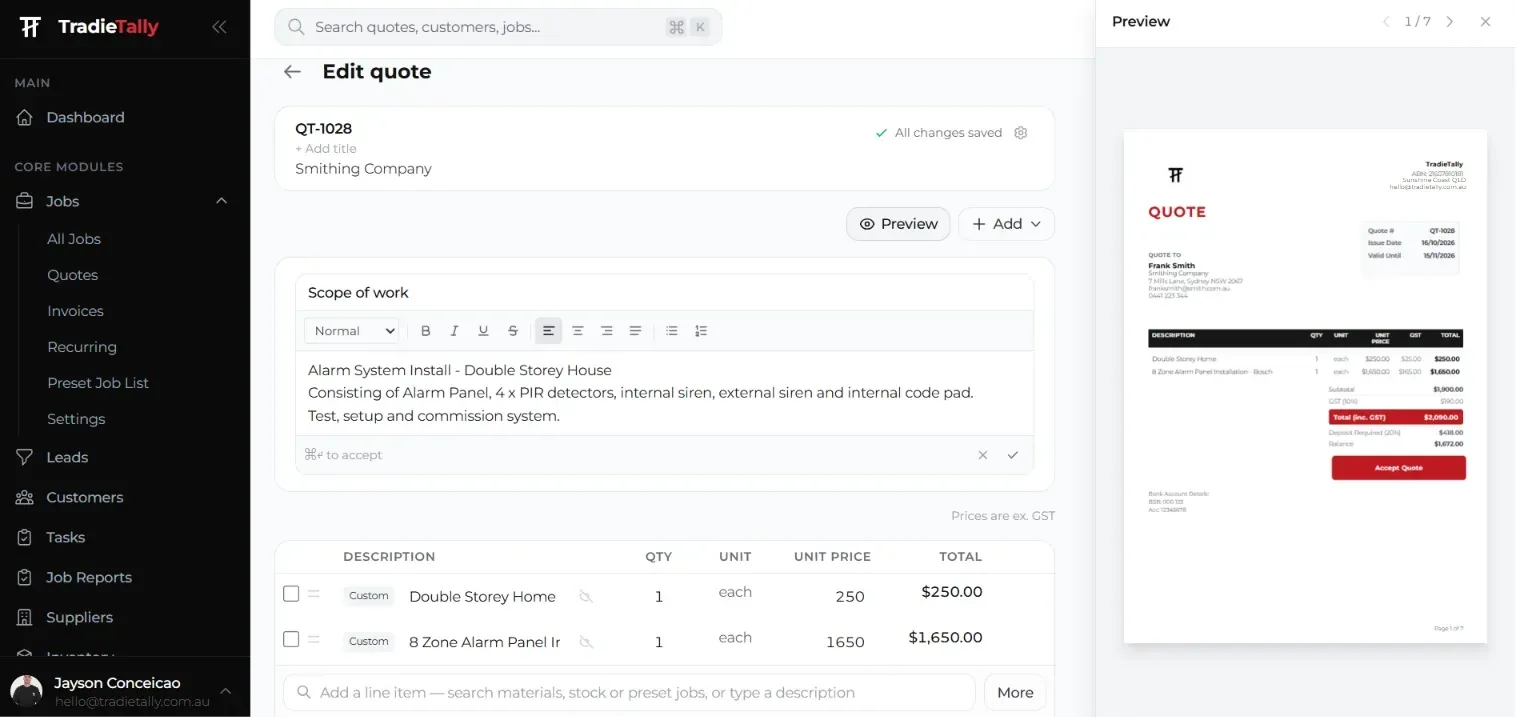Expand the Jayson Conceicao account menu
1516x717 pixels.
[x=225, y=691]
